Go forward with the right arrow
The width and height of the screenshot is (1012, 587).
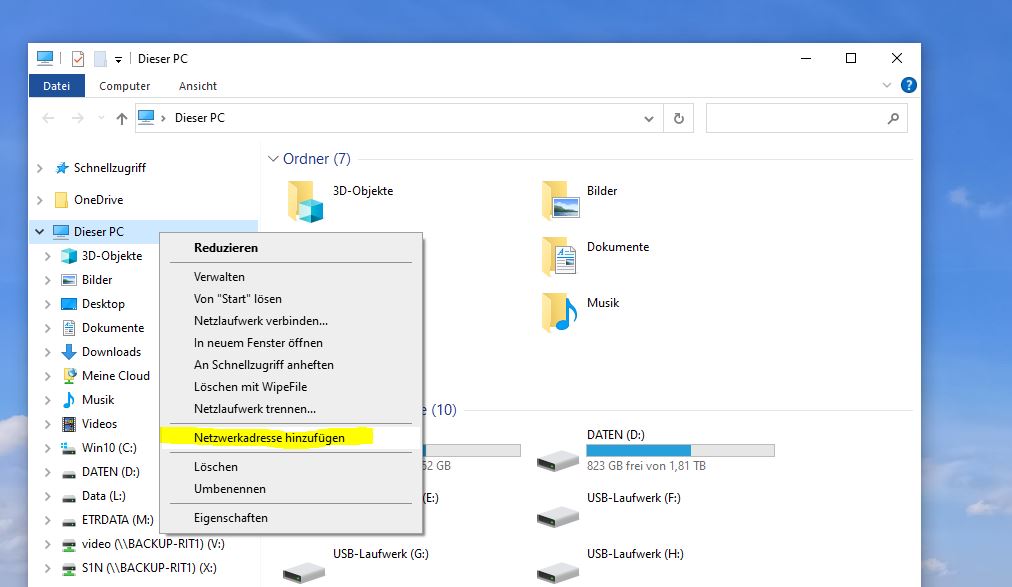77,118
